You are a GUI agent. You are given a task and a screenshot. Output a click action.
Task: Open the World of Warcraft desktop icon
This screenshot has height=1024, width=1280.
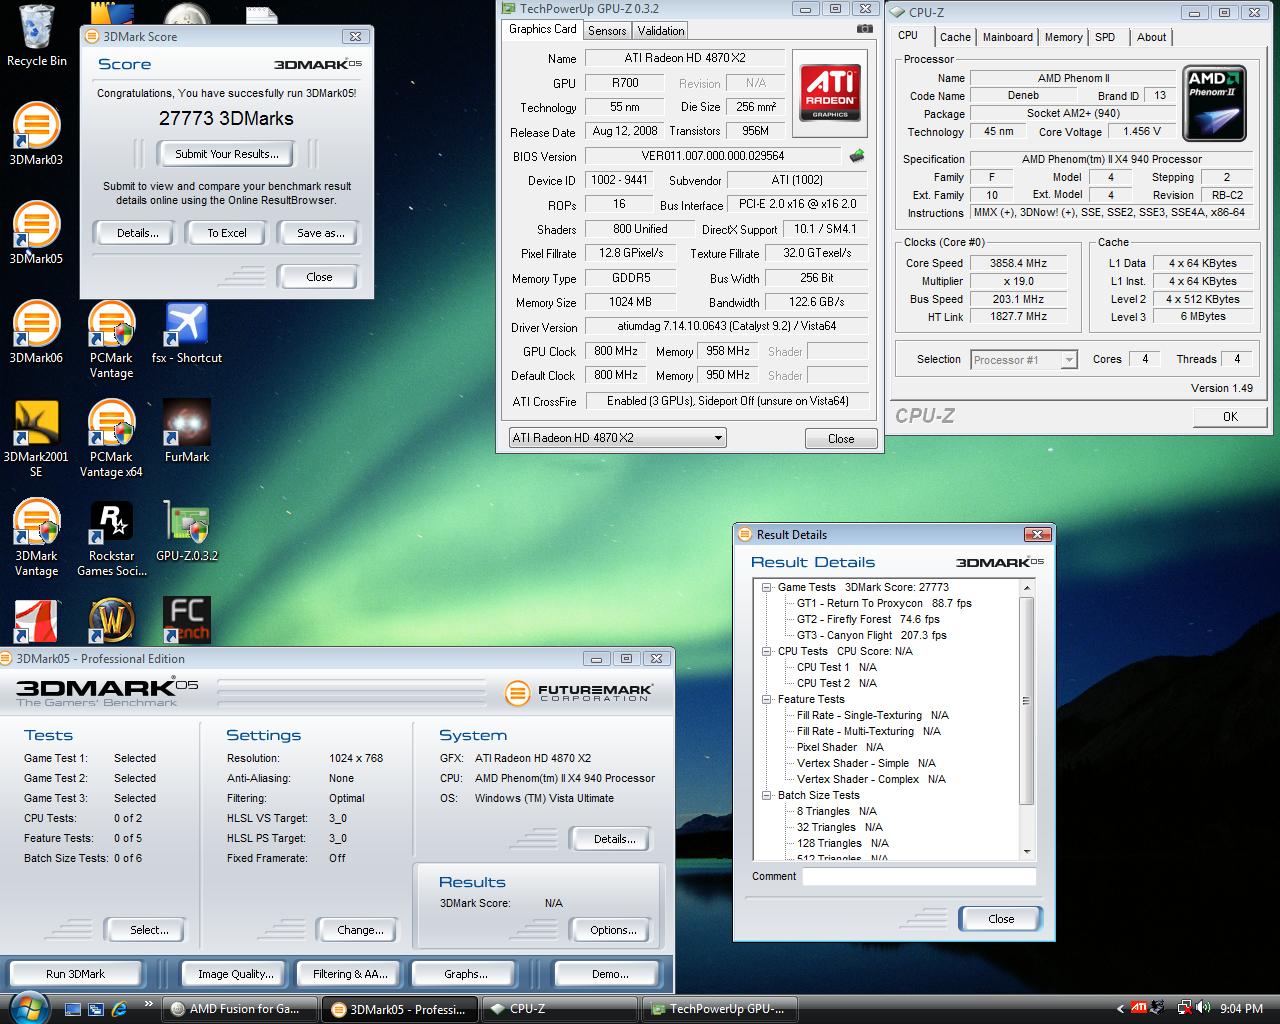click(x=111, y=620)
